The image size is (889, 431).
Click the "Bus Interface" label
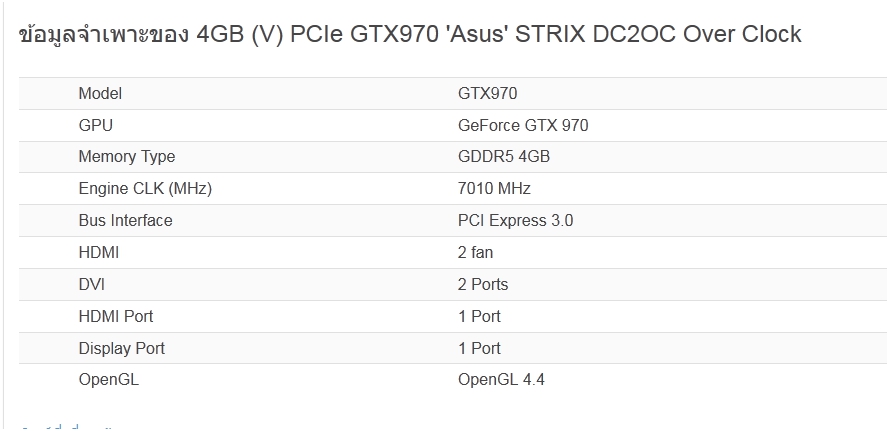click(x=125, y=221)
